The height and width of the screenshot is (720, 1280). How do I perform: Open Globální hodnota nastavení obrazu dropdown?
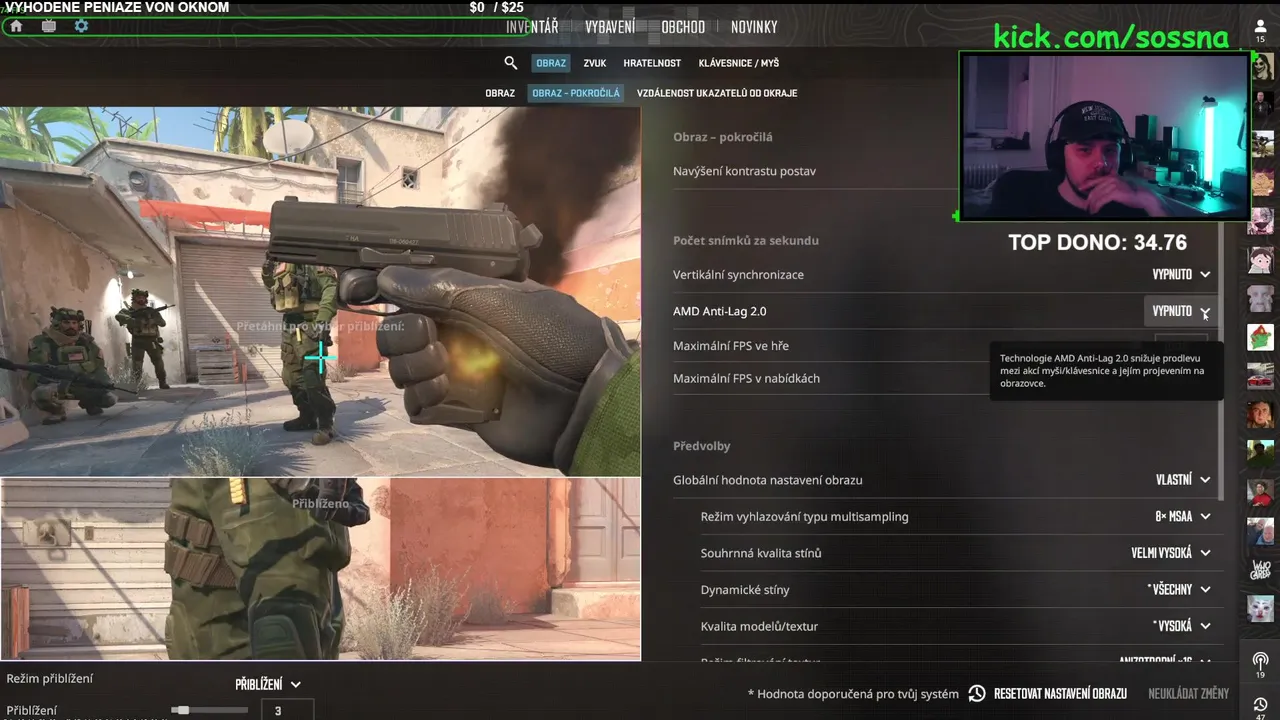1183,480
